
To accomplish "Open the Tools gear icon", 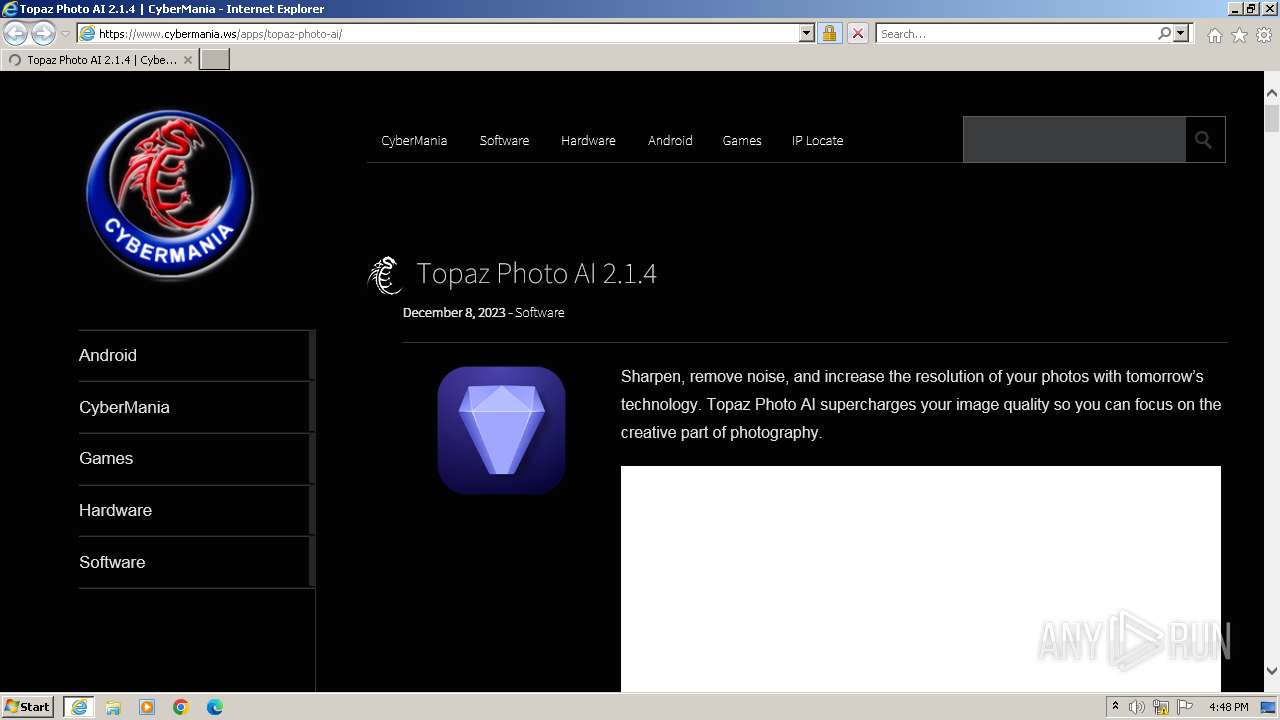I will (1264, 35).
